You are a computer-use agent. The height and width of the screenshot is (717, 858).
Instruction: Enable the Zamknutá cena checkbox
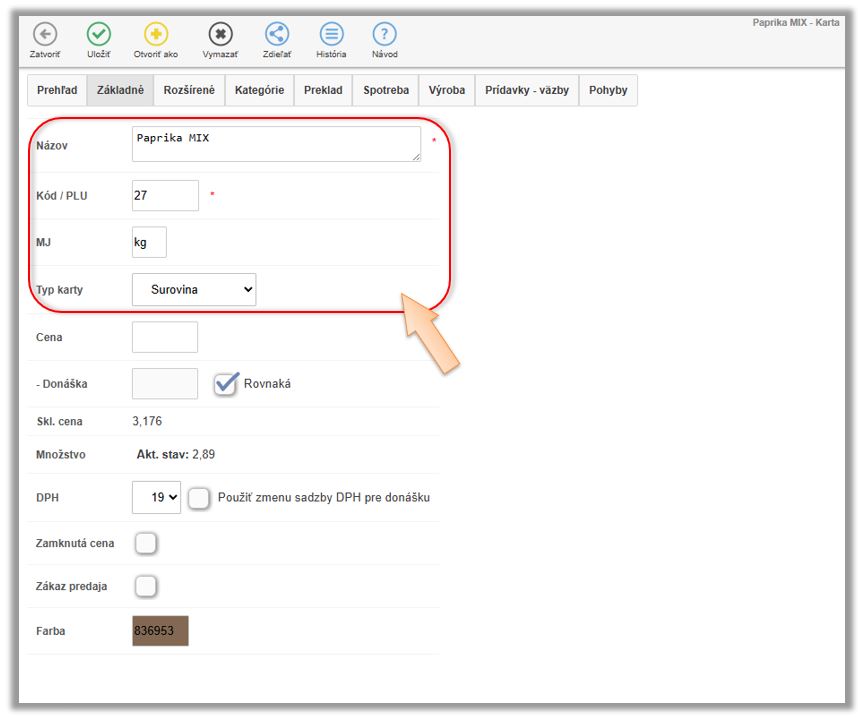[146, 543]
